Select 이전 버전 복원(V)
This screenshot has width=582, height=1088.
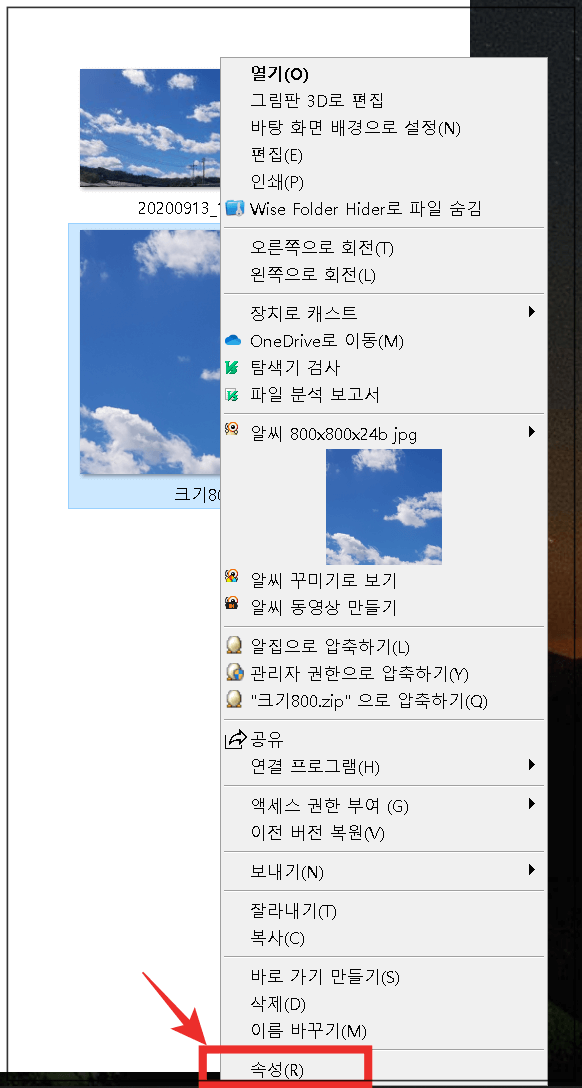click(x=317, y=833)
